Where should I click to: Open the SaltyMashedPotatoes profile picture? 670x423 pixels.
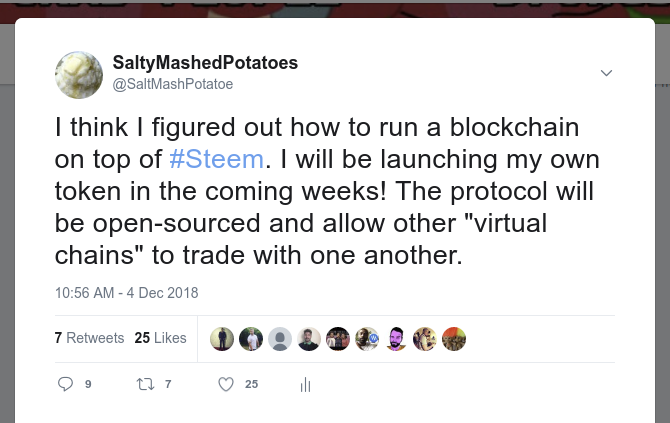79,75
